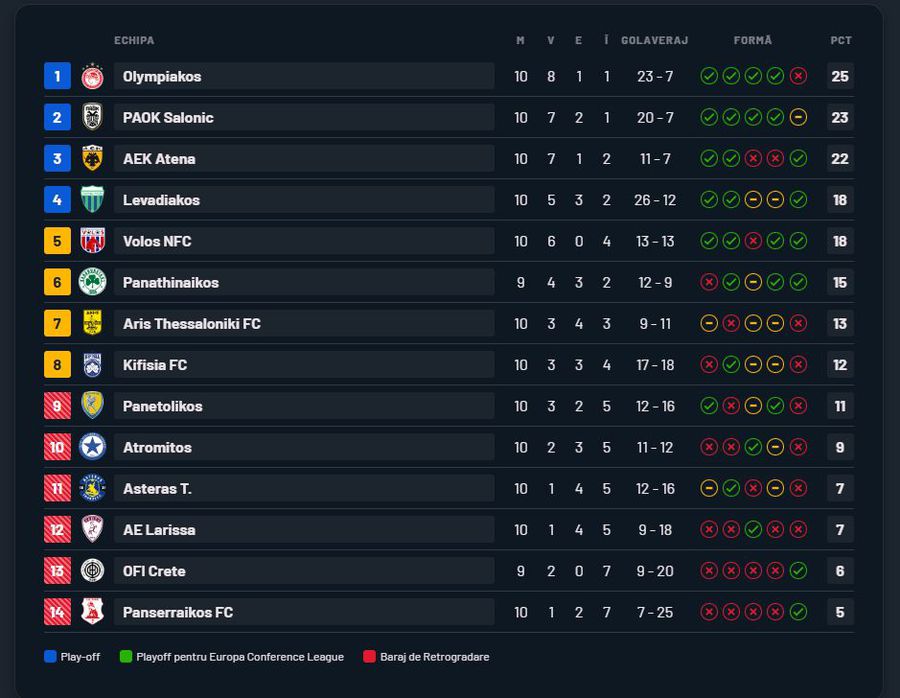Click the Levadiakos team badge

[x=92, y=200]
